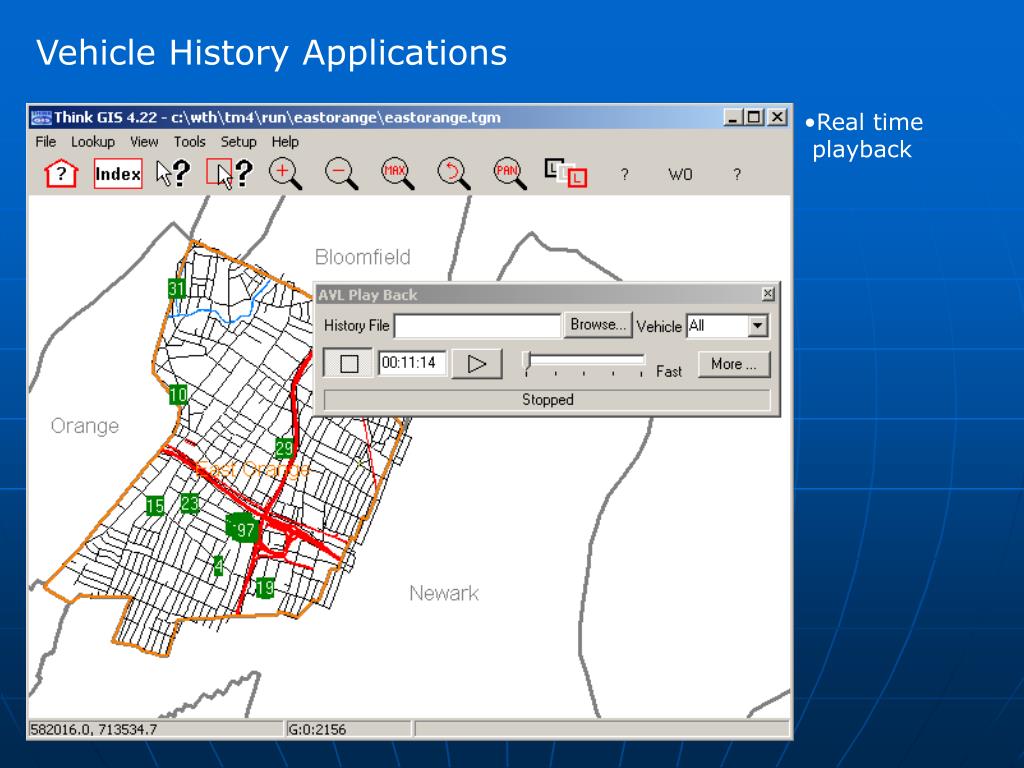Screen dimensions: 1024x768
Task: Click the More... button in AVL Play Back
Action: coord(734,364)
